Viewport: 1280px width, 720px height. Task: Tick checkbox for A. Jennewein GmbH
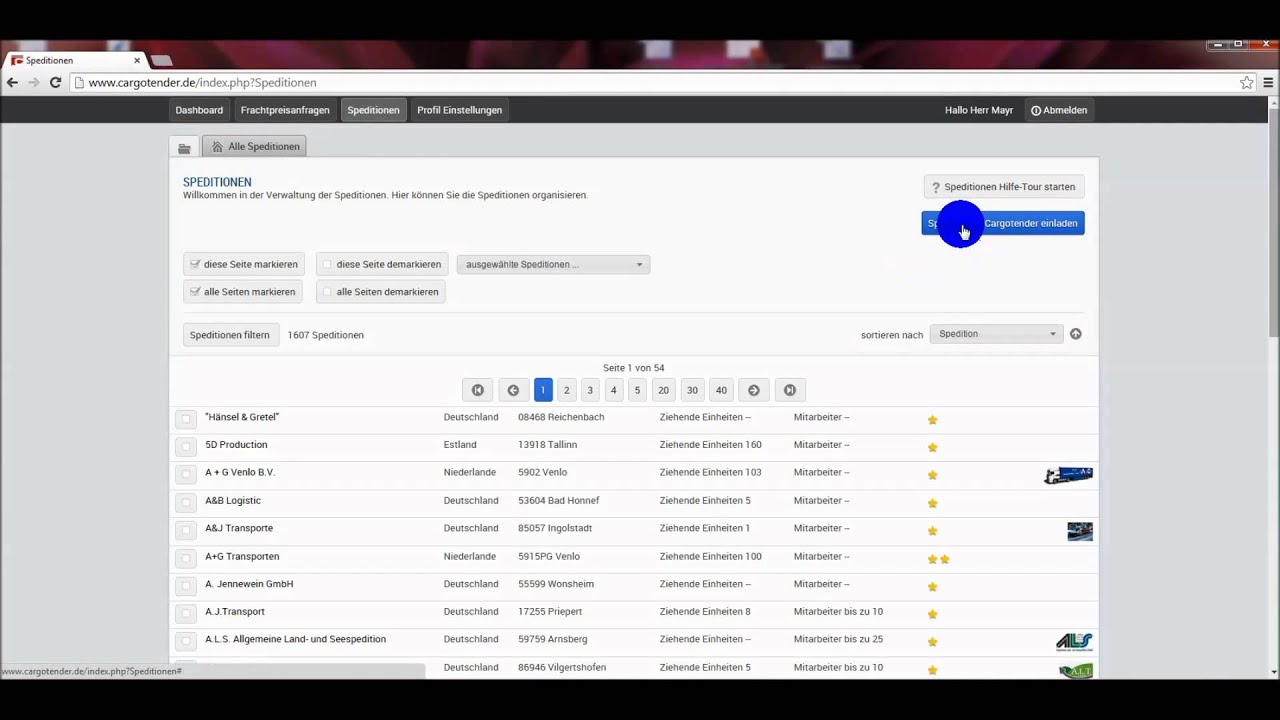click(x=186, y=585)
